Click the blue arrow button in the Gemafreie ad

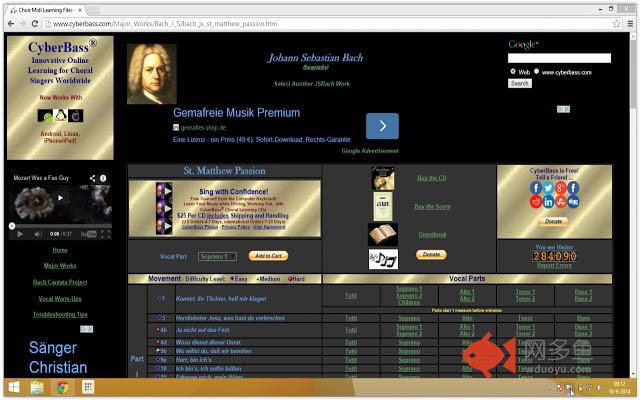click(x=382, y=126)
